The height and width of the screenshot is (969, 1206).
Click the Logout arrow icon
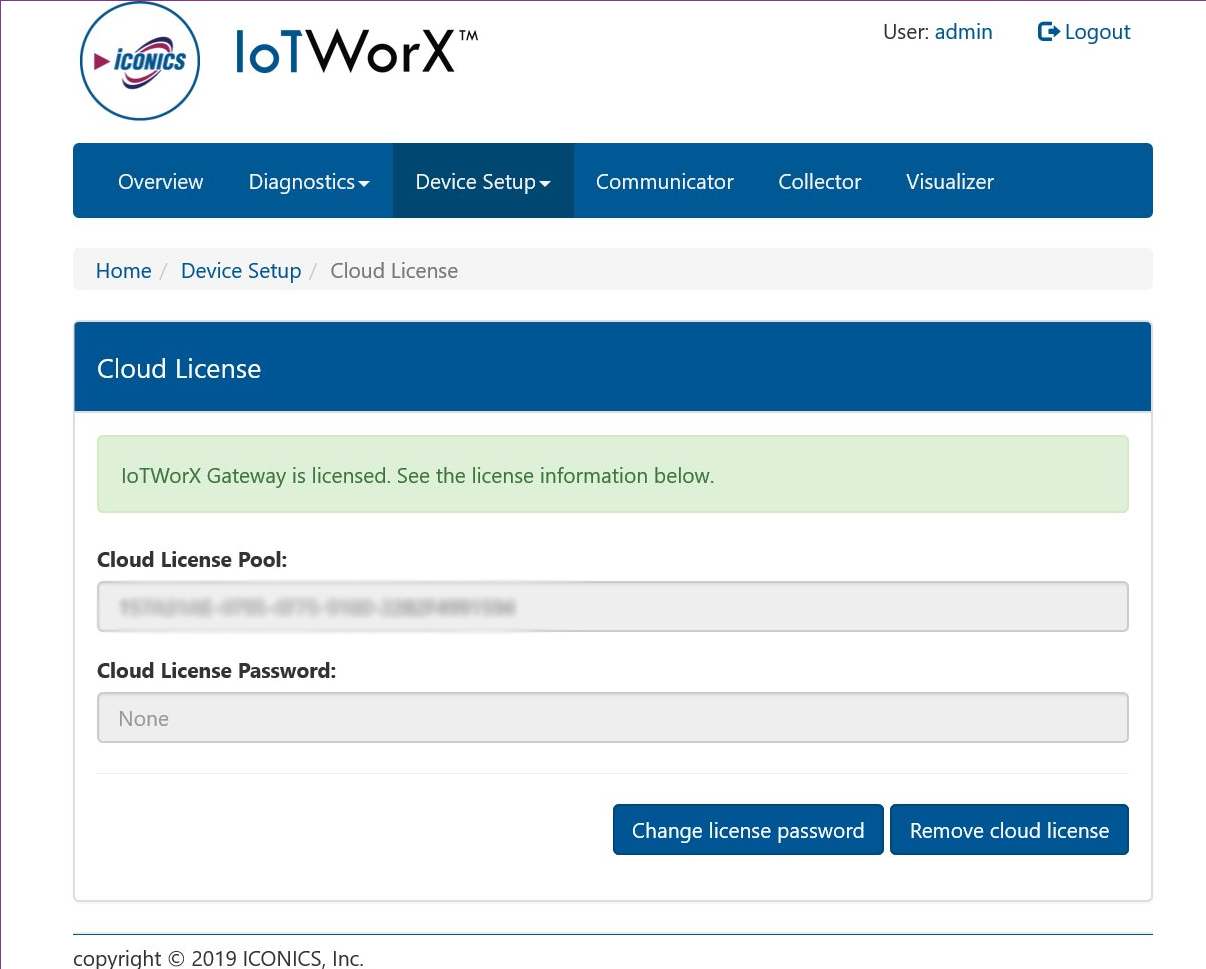point(1048,32)
